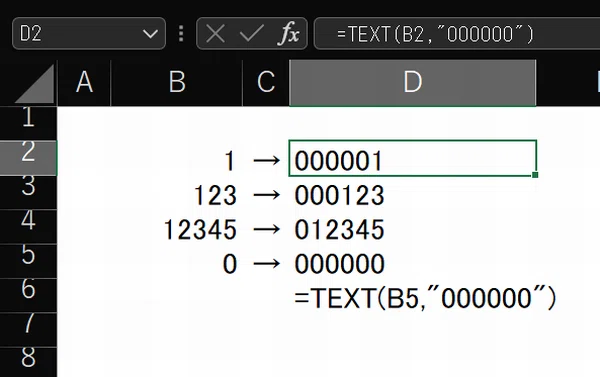
Task: Click the cell showing =TEXT(B5 formula text
Action: coord(412,298)
